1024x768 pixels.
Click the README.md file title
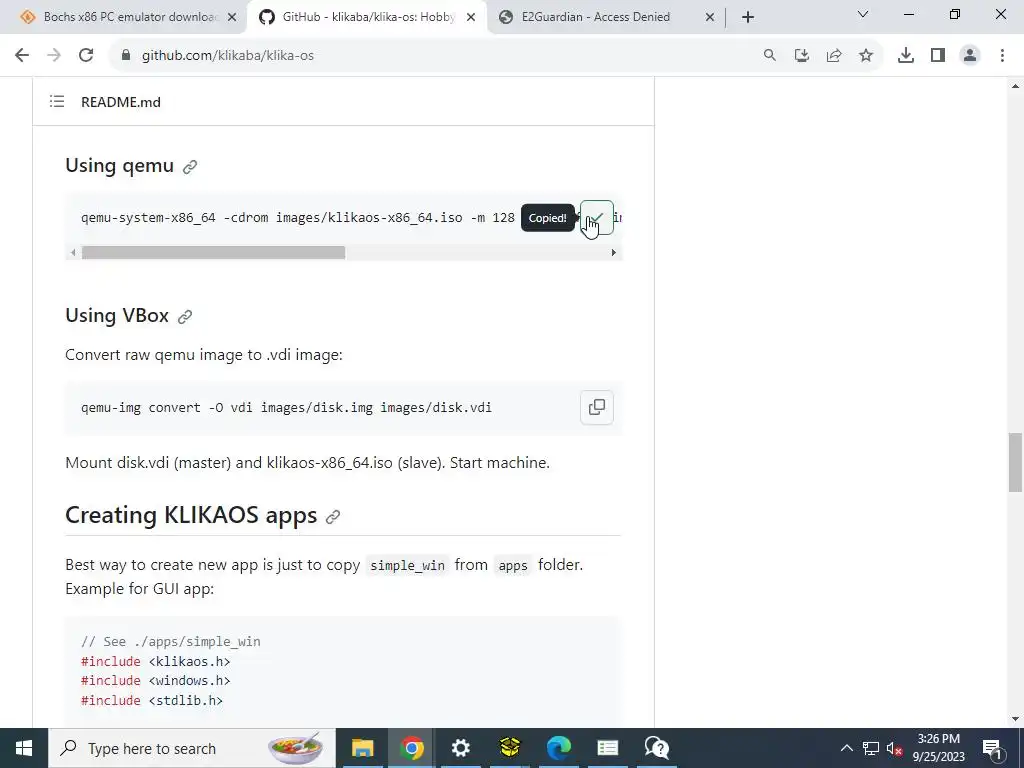click(x=121, y=102)
